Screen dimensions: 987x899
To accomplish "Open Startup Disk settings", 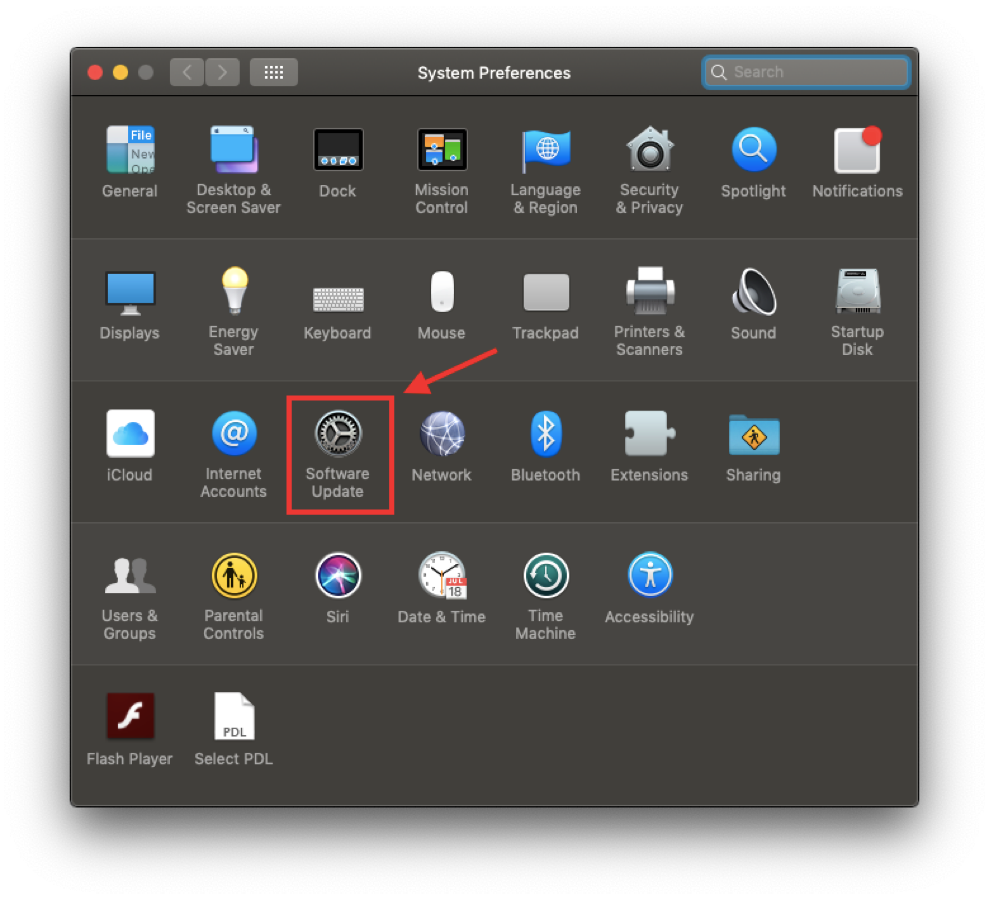I will pyautogui.click(x=857, y=292).
